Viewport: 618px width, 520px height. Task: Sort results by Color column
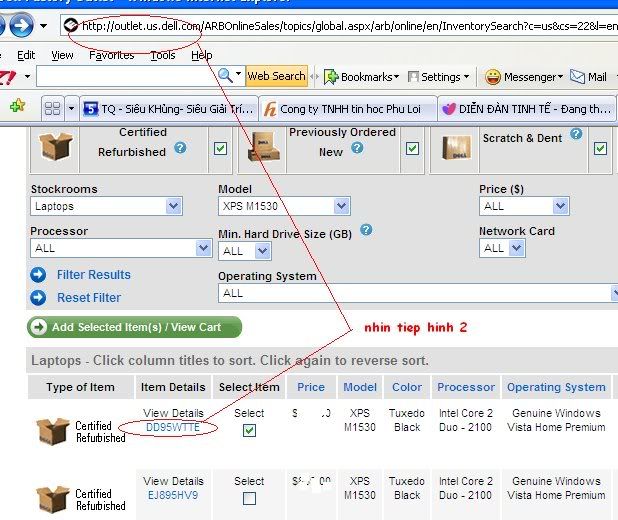(407, 387)
